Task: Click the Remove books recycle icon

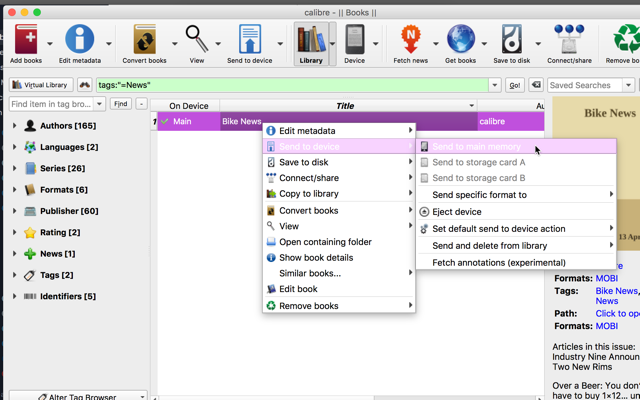Action: [x=627, y=40]
